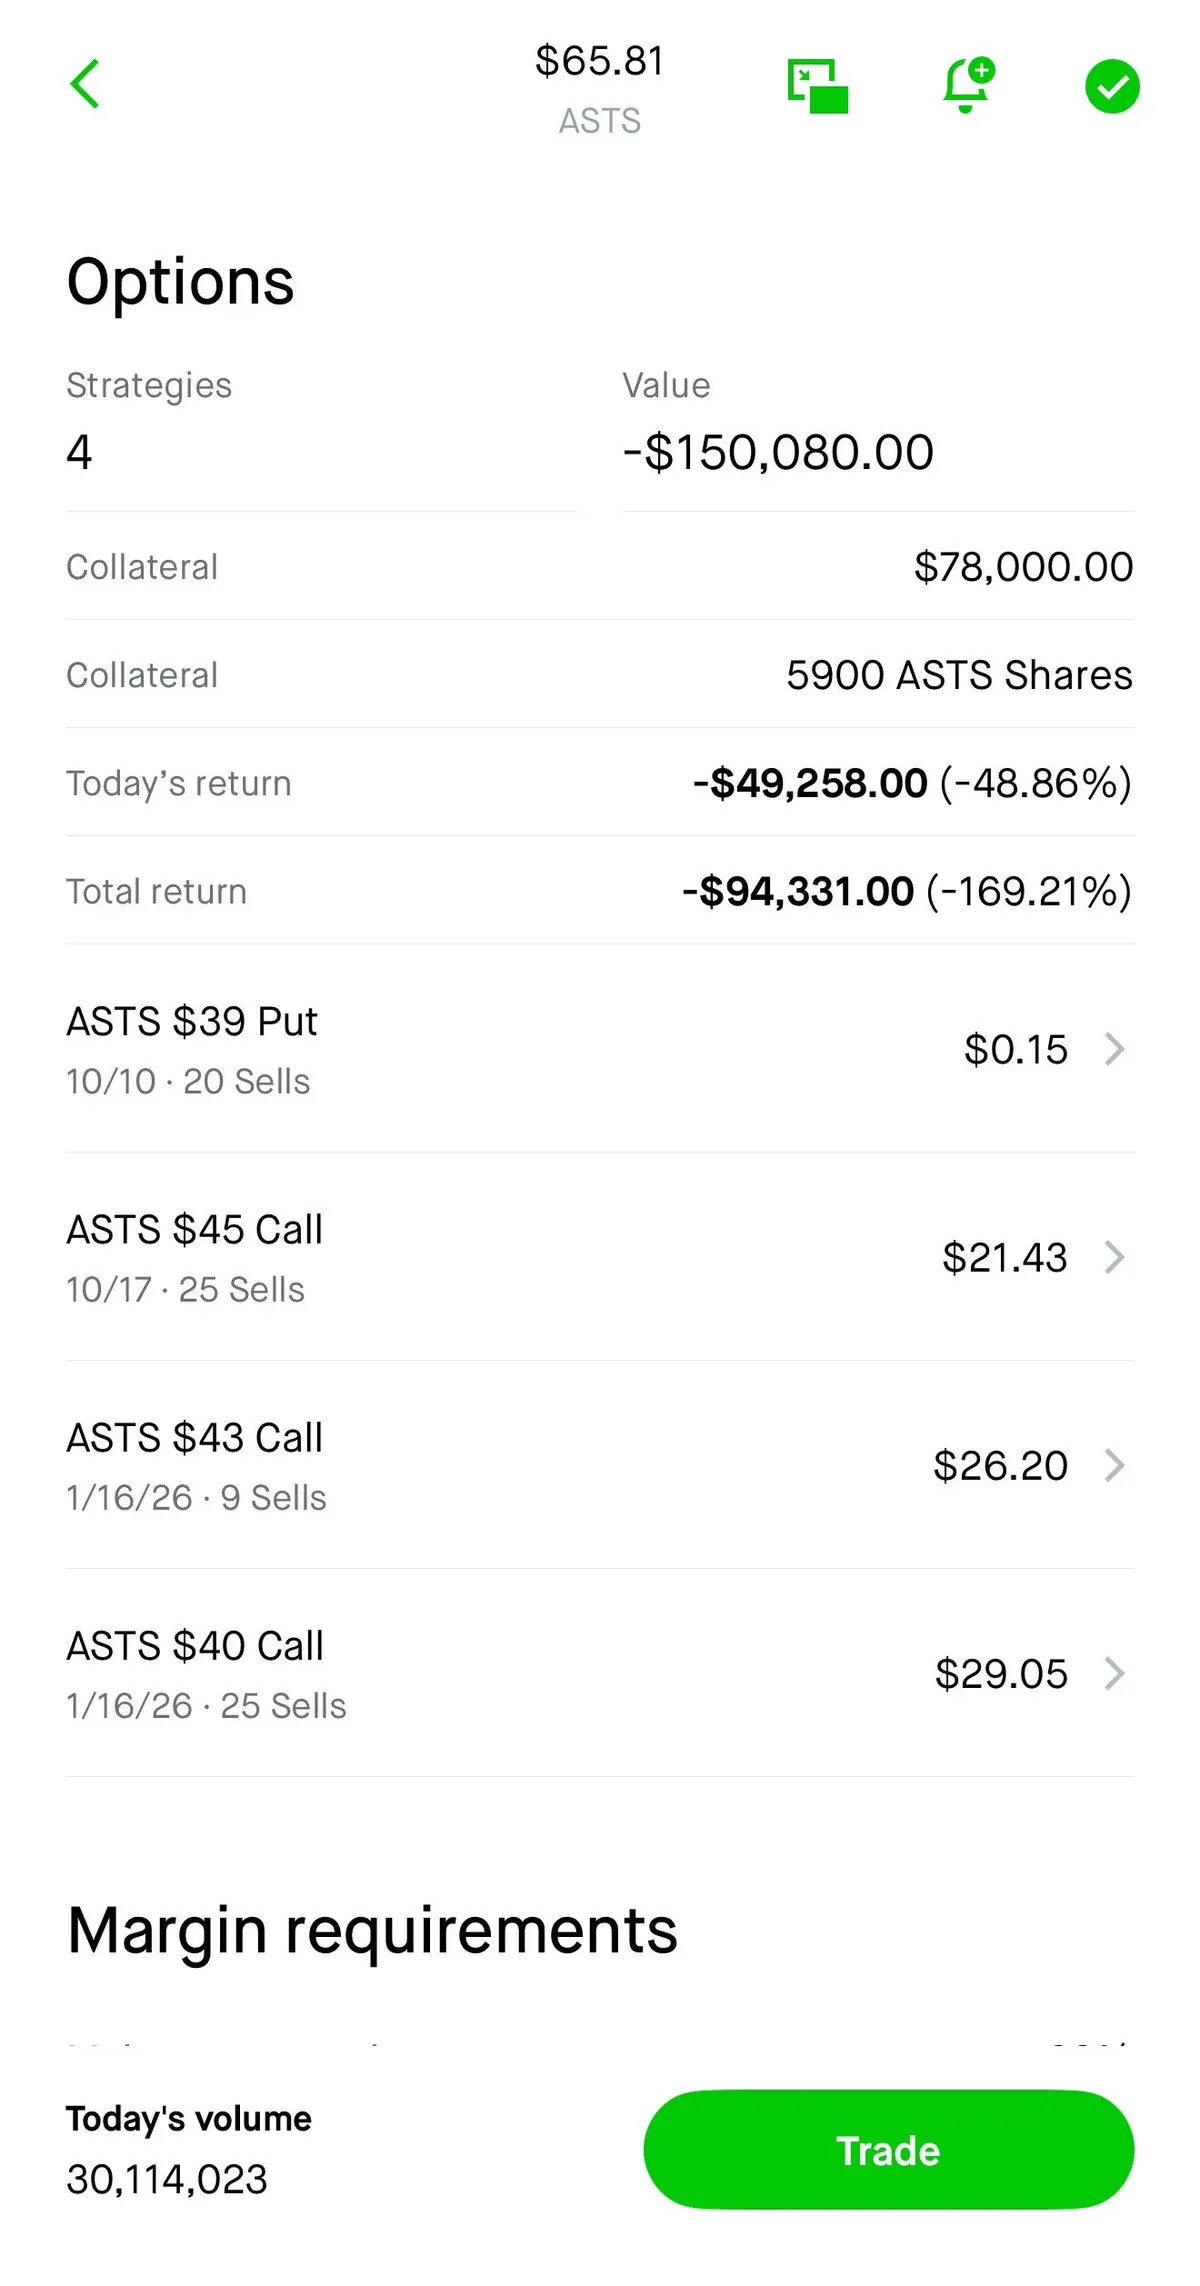The width and height of the screenshot is (1200, 2286).
Task: Expand the ASTS $40 Call chevron
Action: coord(1114,1673)
